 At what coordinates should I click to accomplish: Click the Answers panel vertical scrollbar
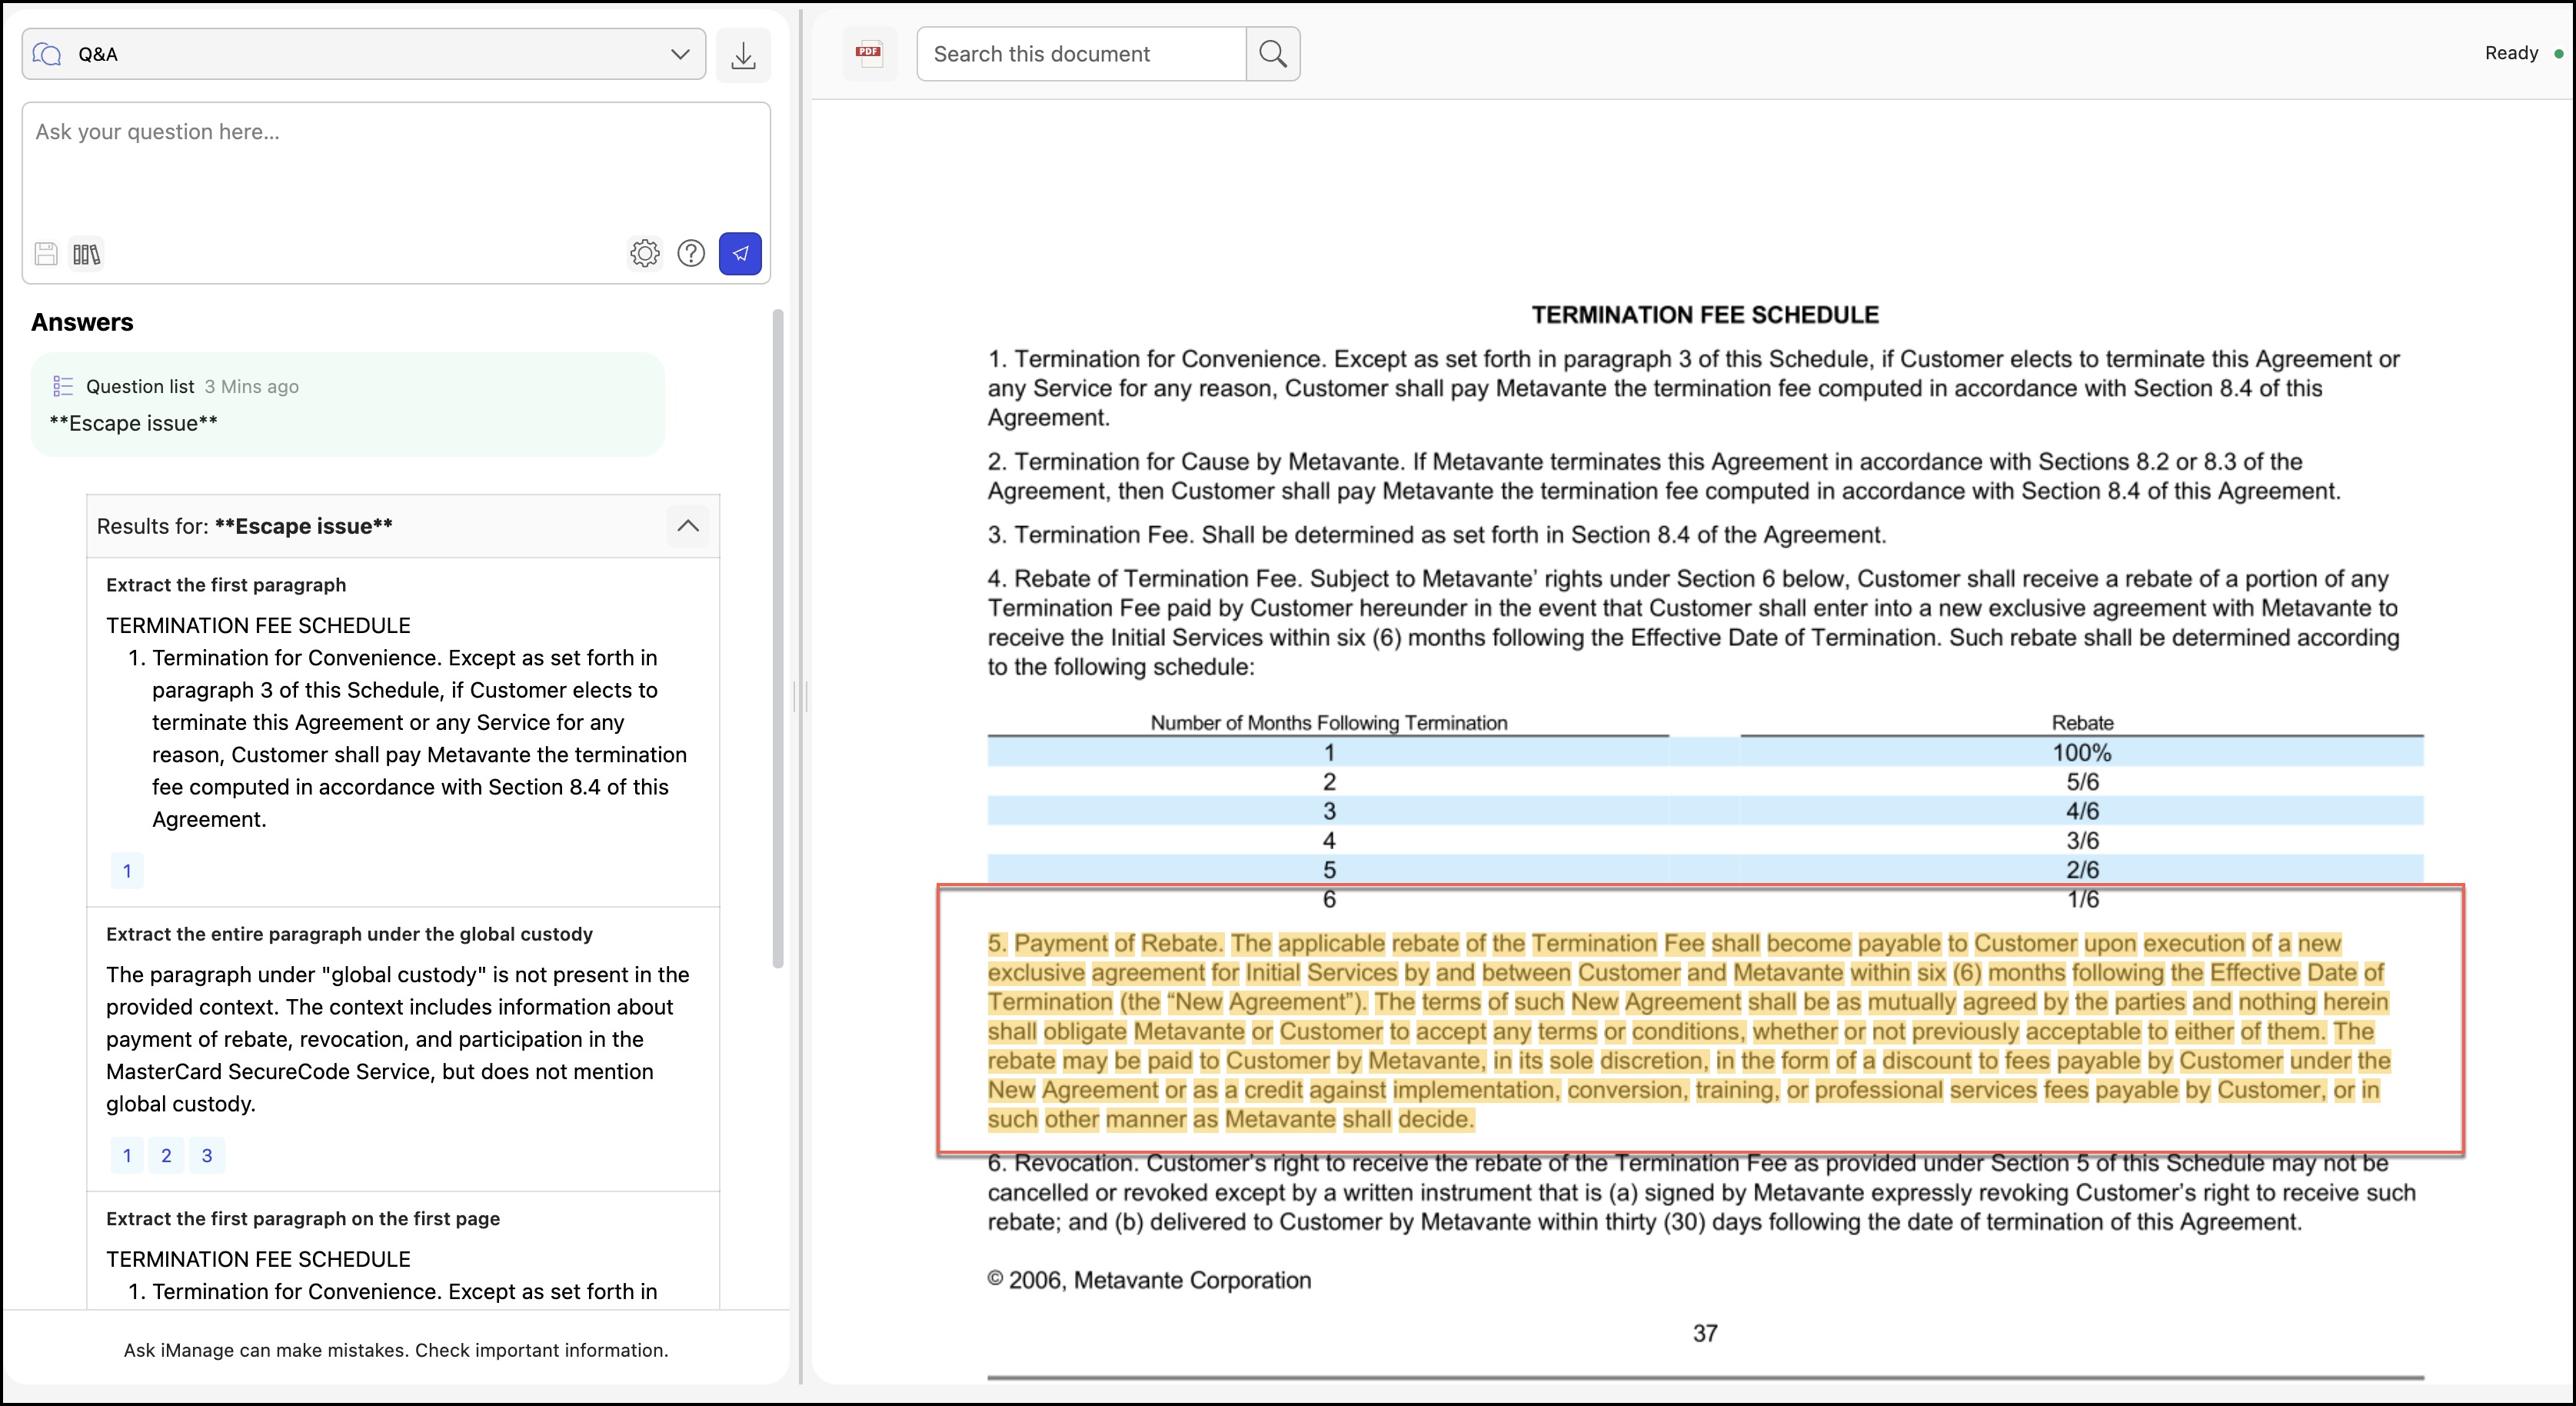(x=778, y=640)
